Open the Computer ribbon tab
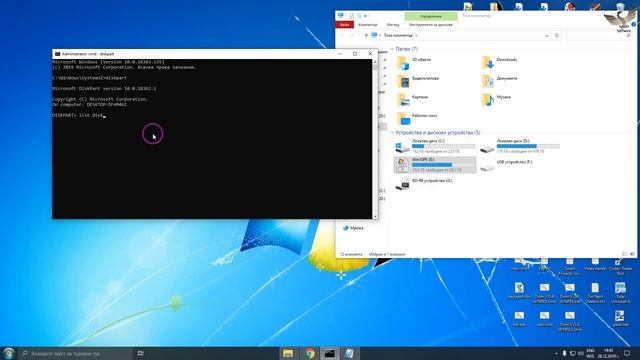Screen dimensions: 640x360 coord(368,25)
